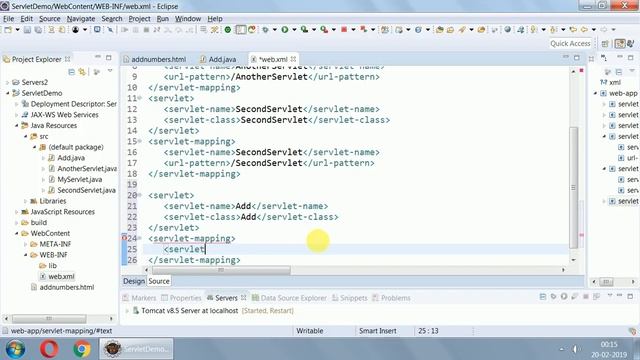The height and width of the screenshot is (360, 640).
Task: Open the New wizard dropdown arrow
Action: tap(17, 29)
